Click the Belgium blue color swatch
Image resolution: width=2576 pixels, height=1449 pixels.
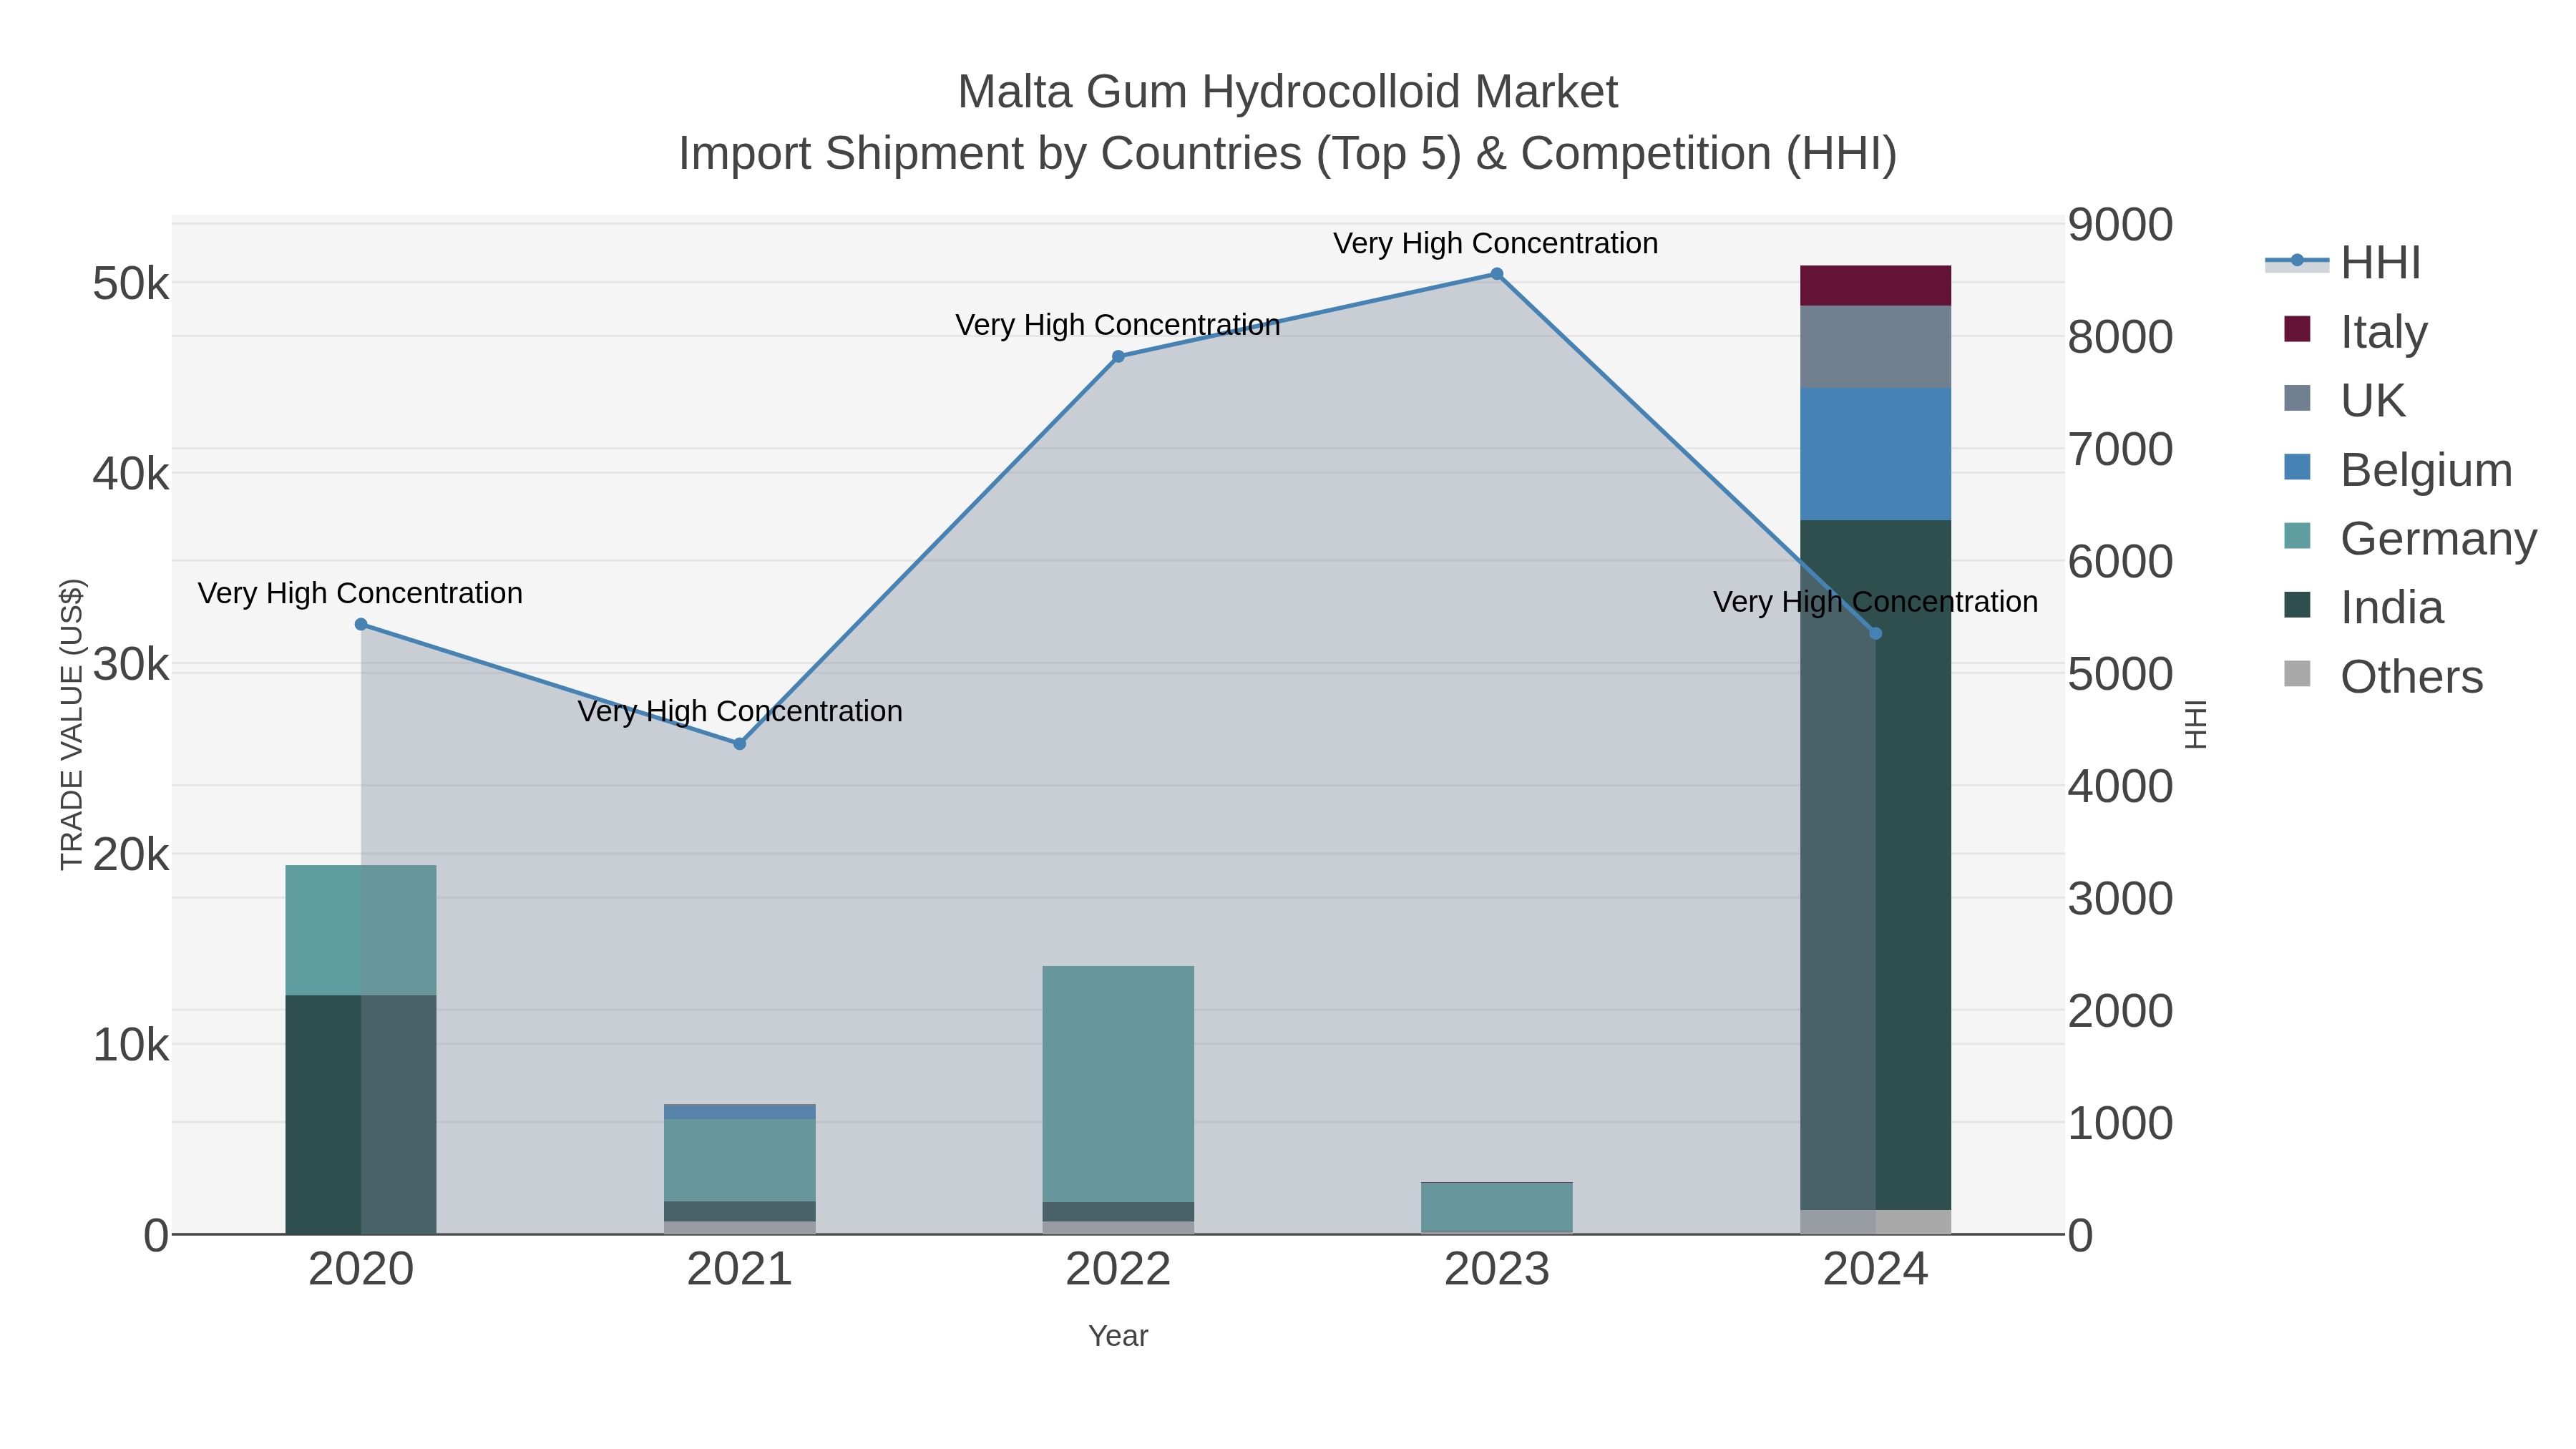(2297, 467)
